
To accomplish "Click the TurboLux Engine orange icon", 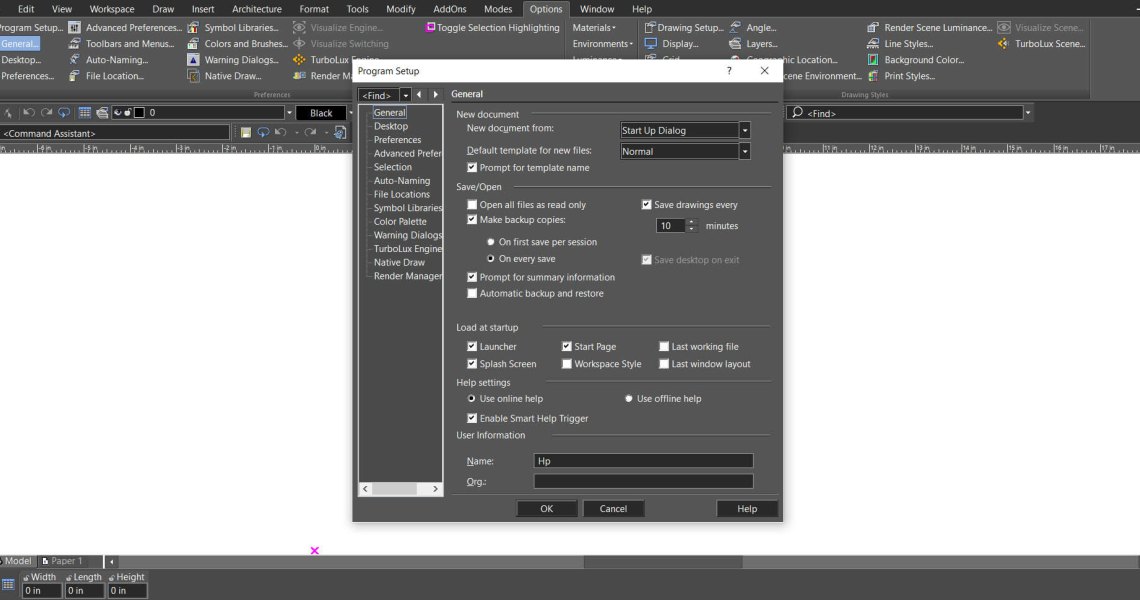I will point(299,60).
